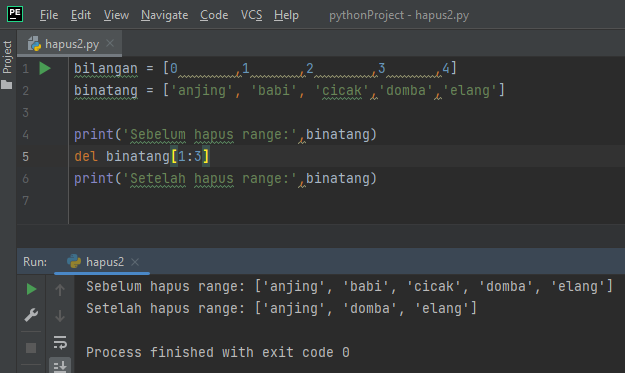
Task: Open run settings via the wrench icon
Action: (x=31, y=315)
